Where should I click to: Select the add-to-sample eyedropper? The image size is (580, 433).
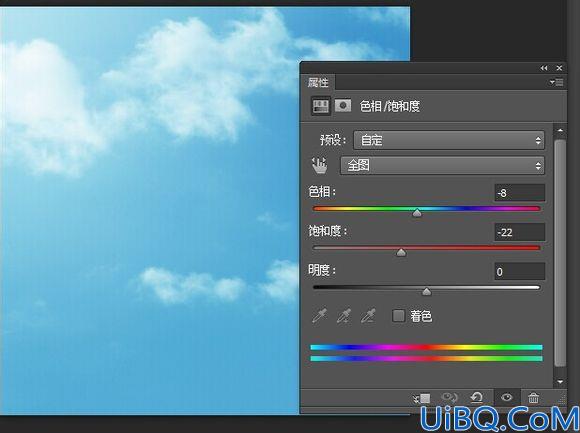point(344,316)
